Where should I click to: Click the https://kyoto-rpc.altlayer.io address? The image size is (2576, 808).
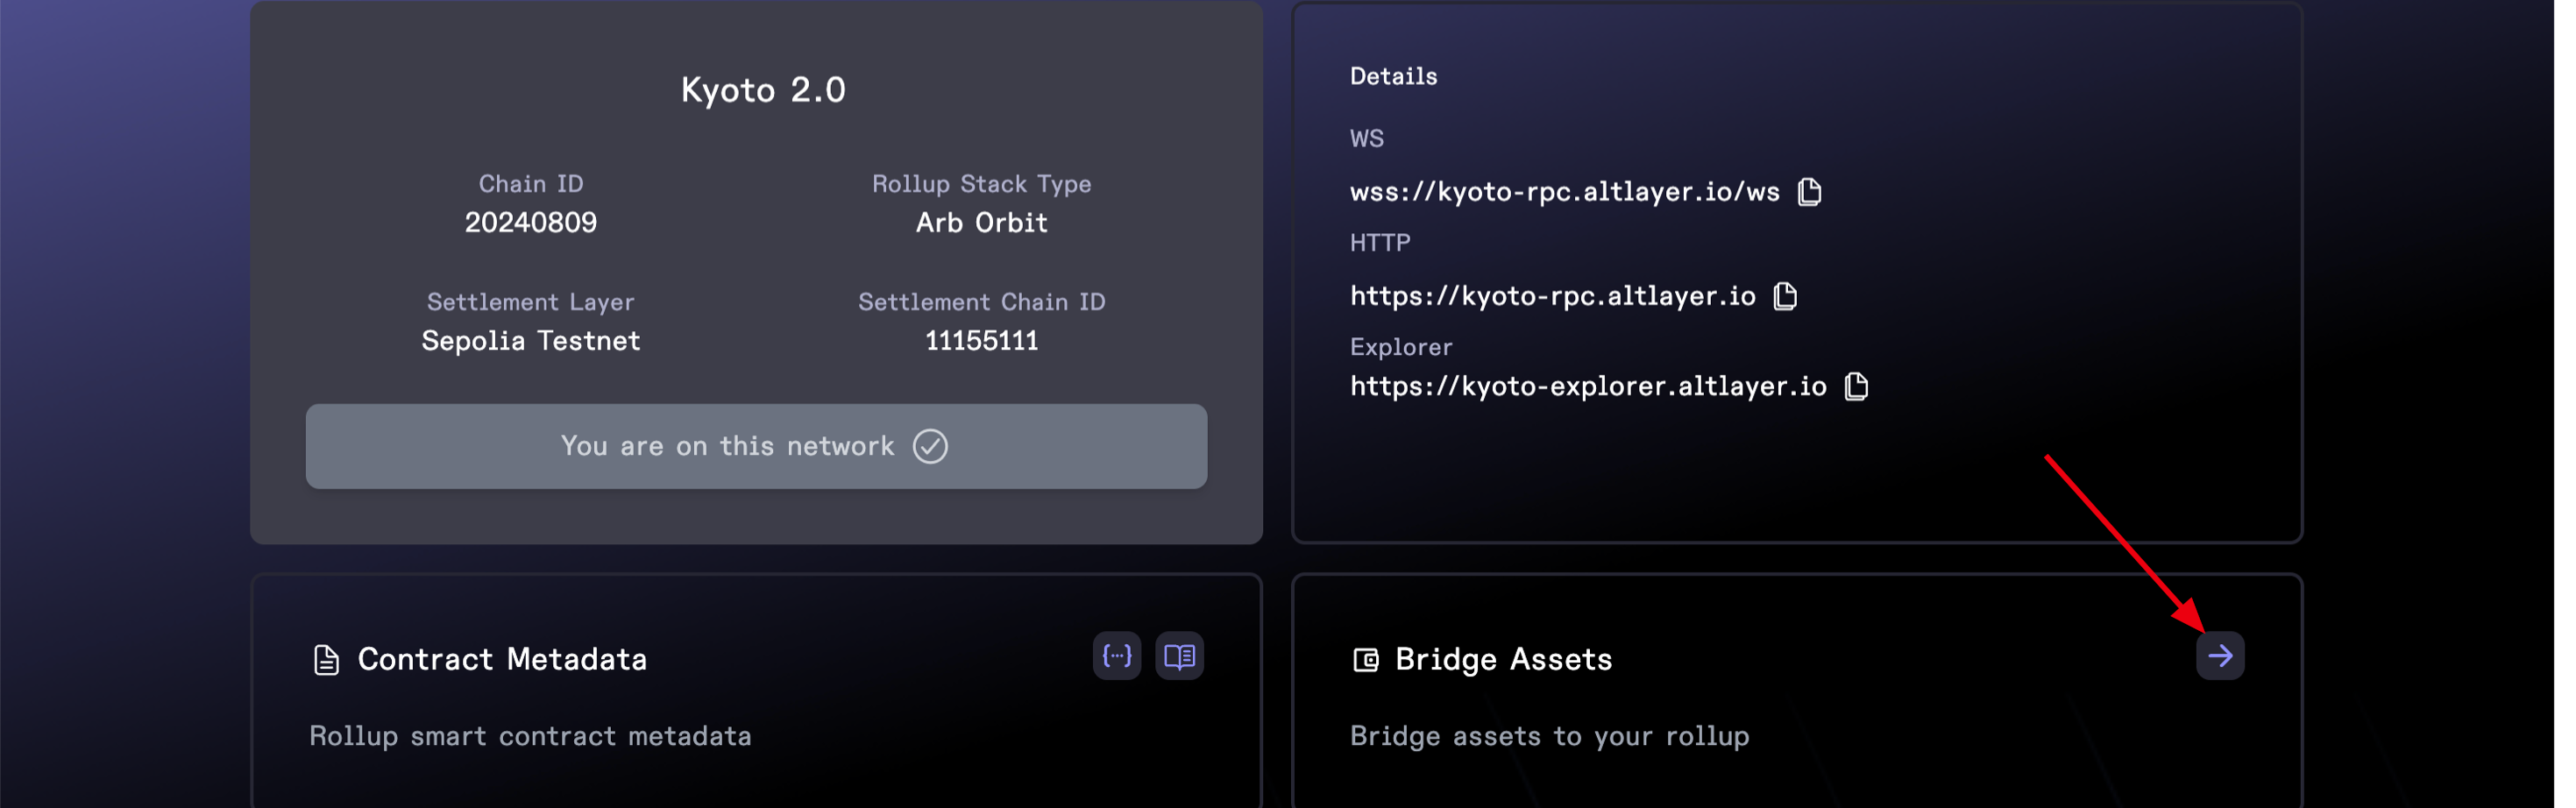tap(1552, 296)
